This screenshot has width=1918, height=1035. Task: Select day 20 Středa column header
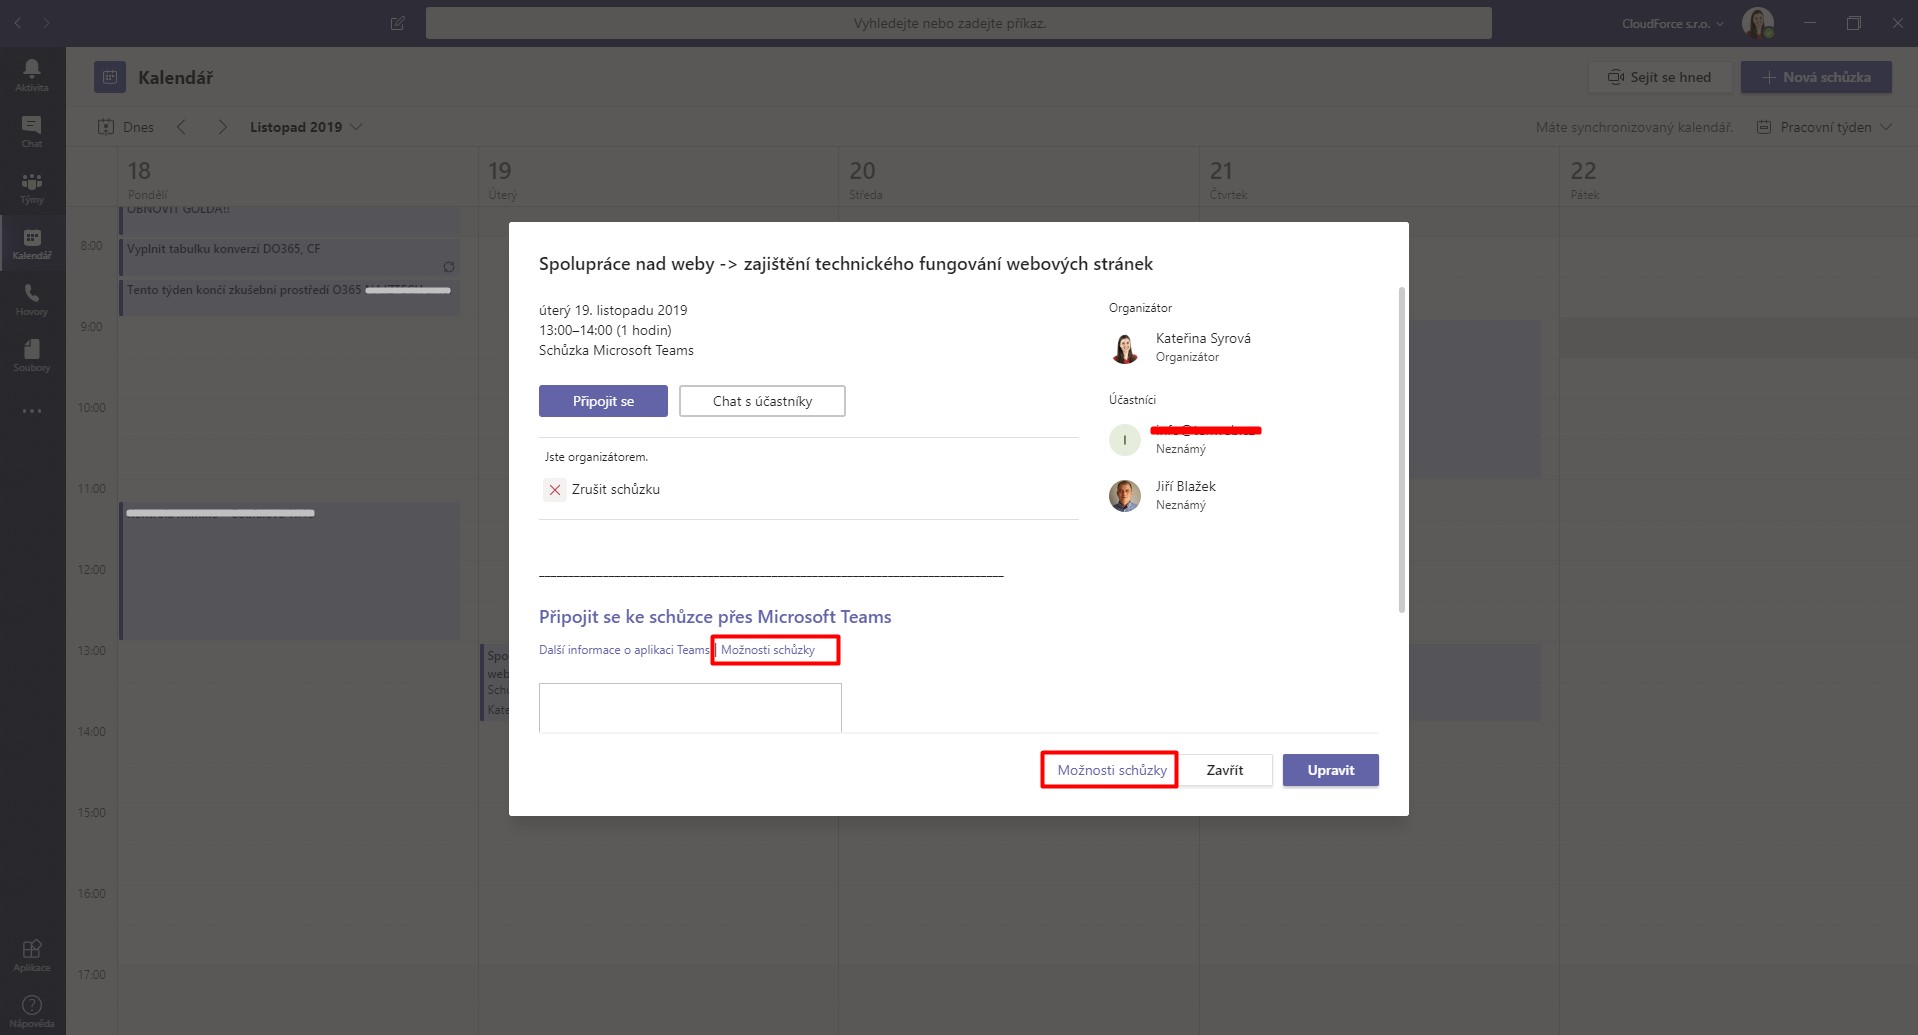coord(1018,178)
